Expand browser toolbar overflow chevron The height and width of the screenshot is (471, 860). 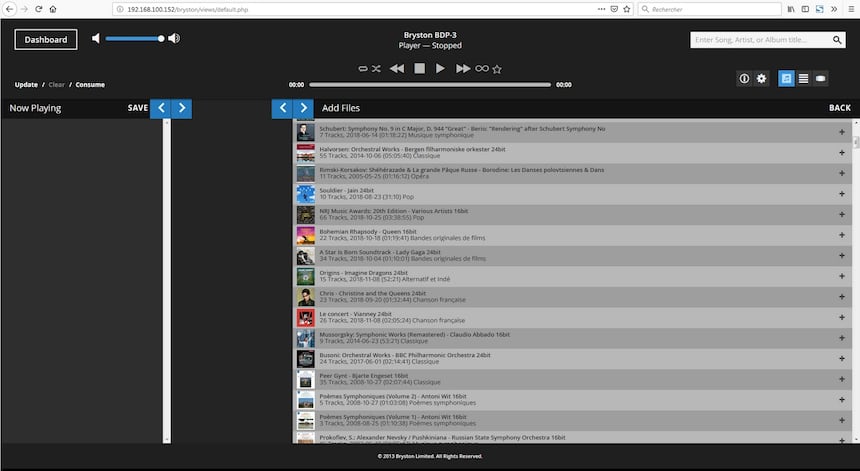coord(834,9)
